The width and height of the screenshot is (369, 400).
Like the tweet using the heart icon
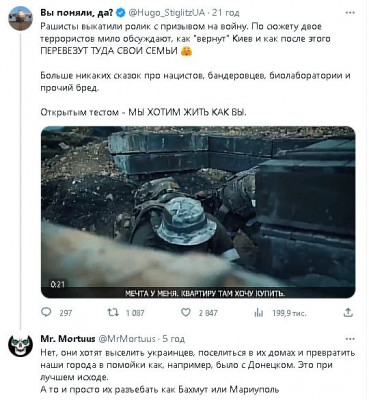coord(185,312)
